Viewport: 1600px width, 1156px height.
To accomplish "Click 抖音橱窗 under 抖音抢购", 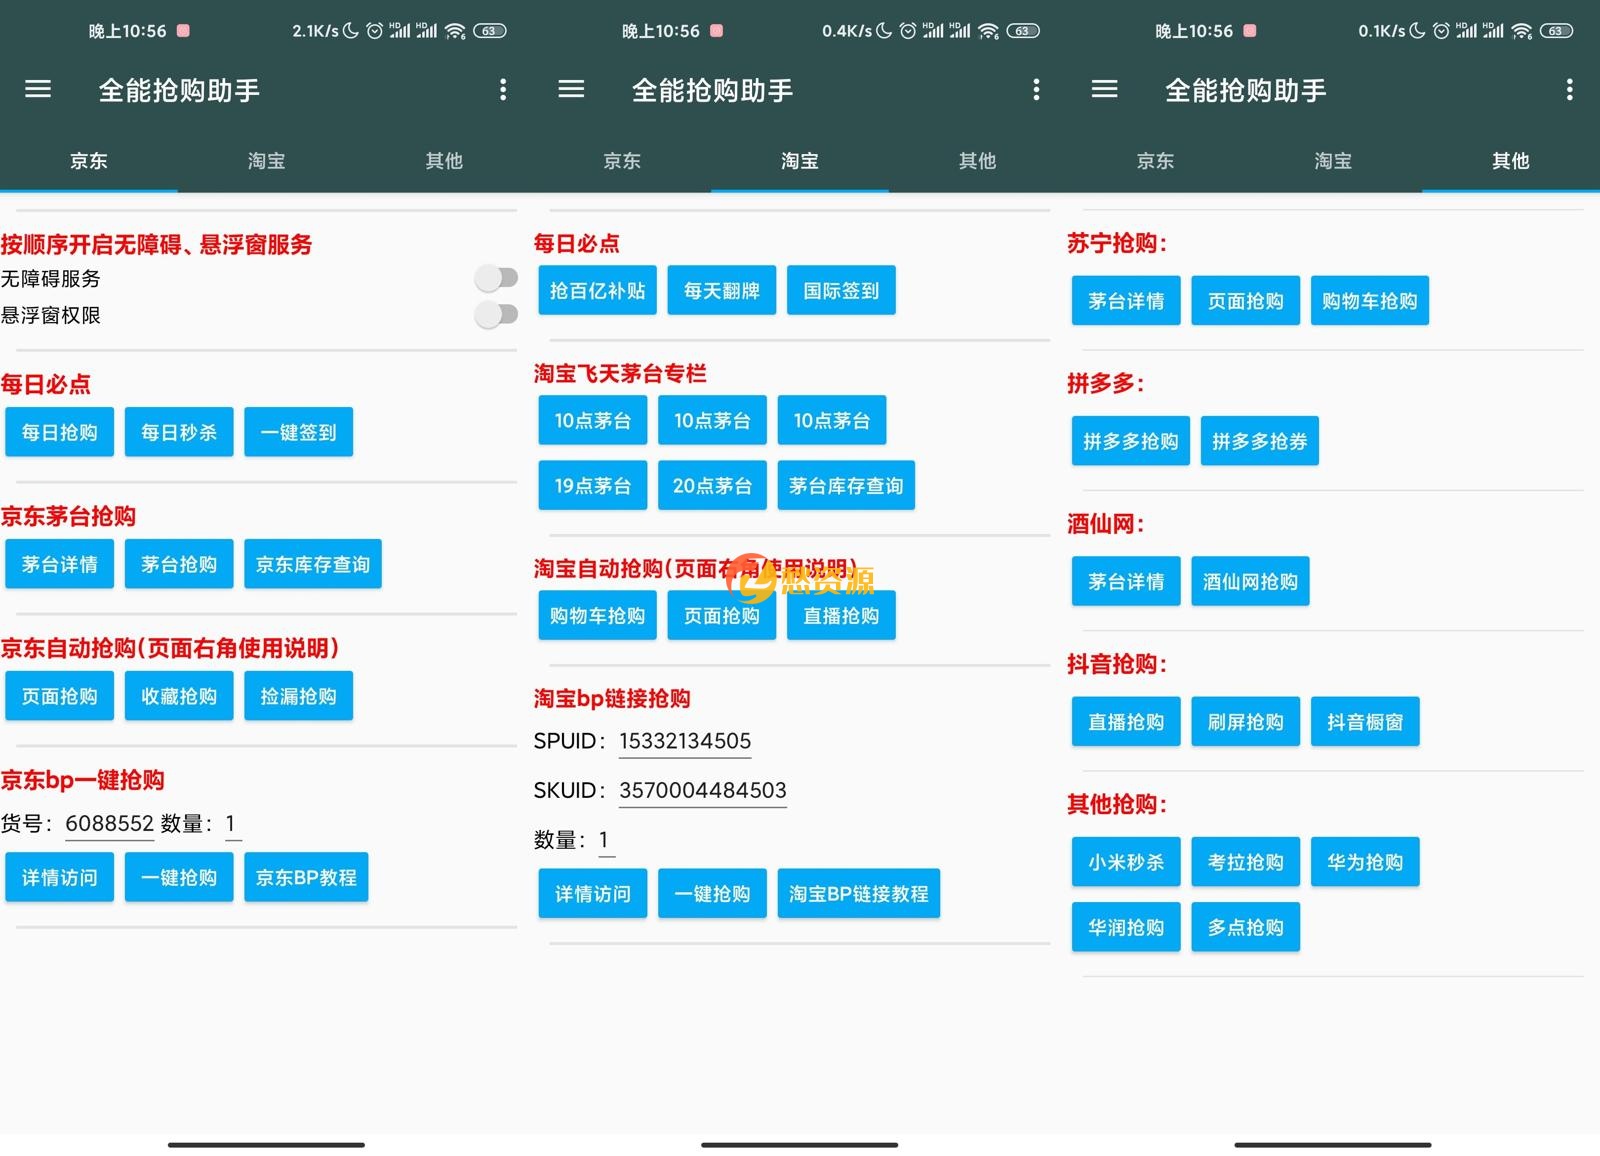I will (1365, 721).
